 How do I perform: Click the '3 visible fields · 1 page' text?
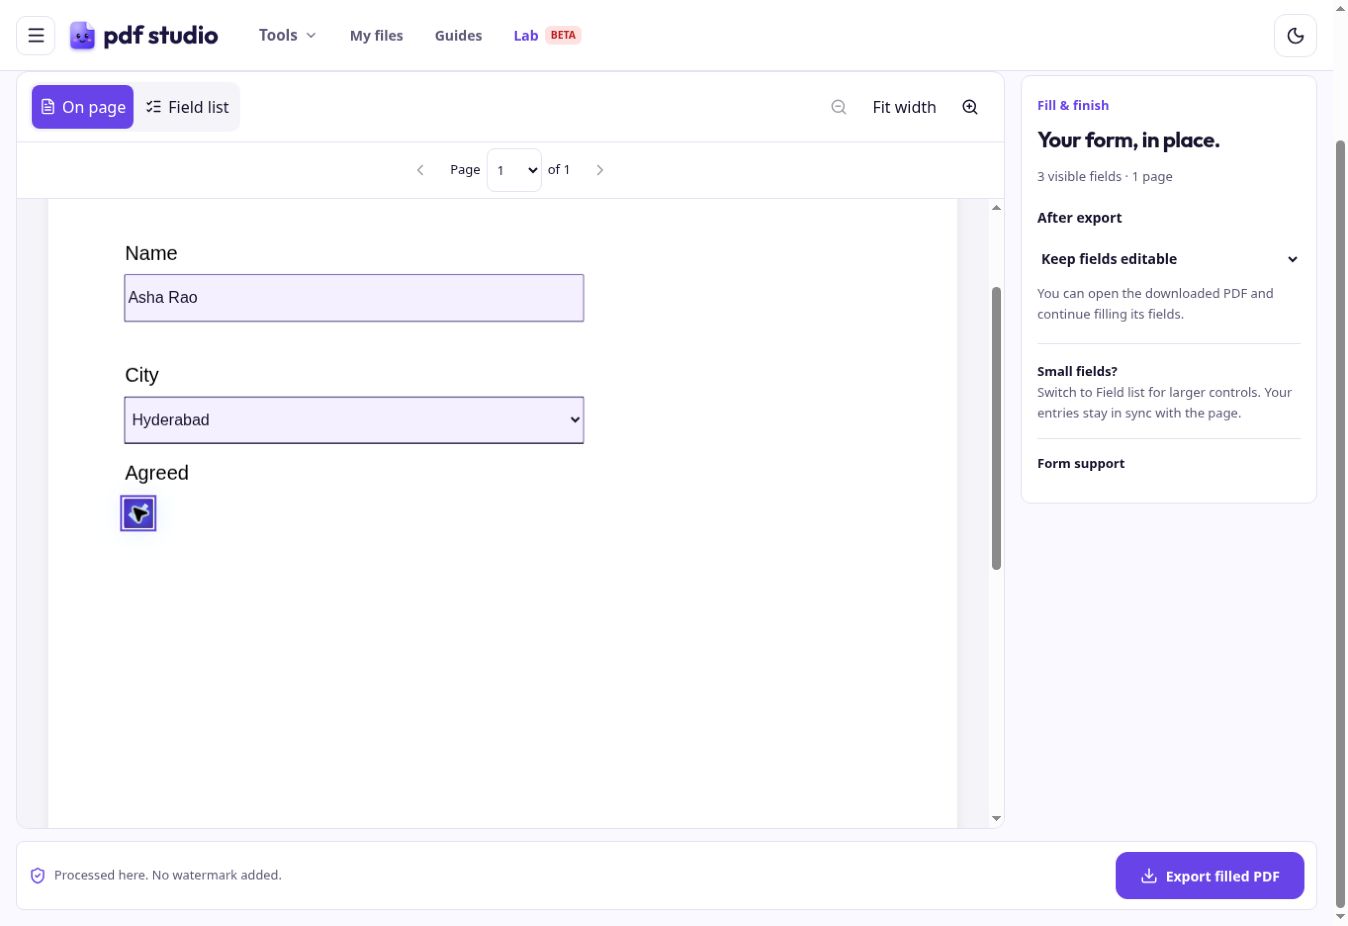[1105, 176]
